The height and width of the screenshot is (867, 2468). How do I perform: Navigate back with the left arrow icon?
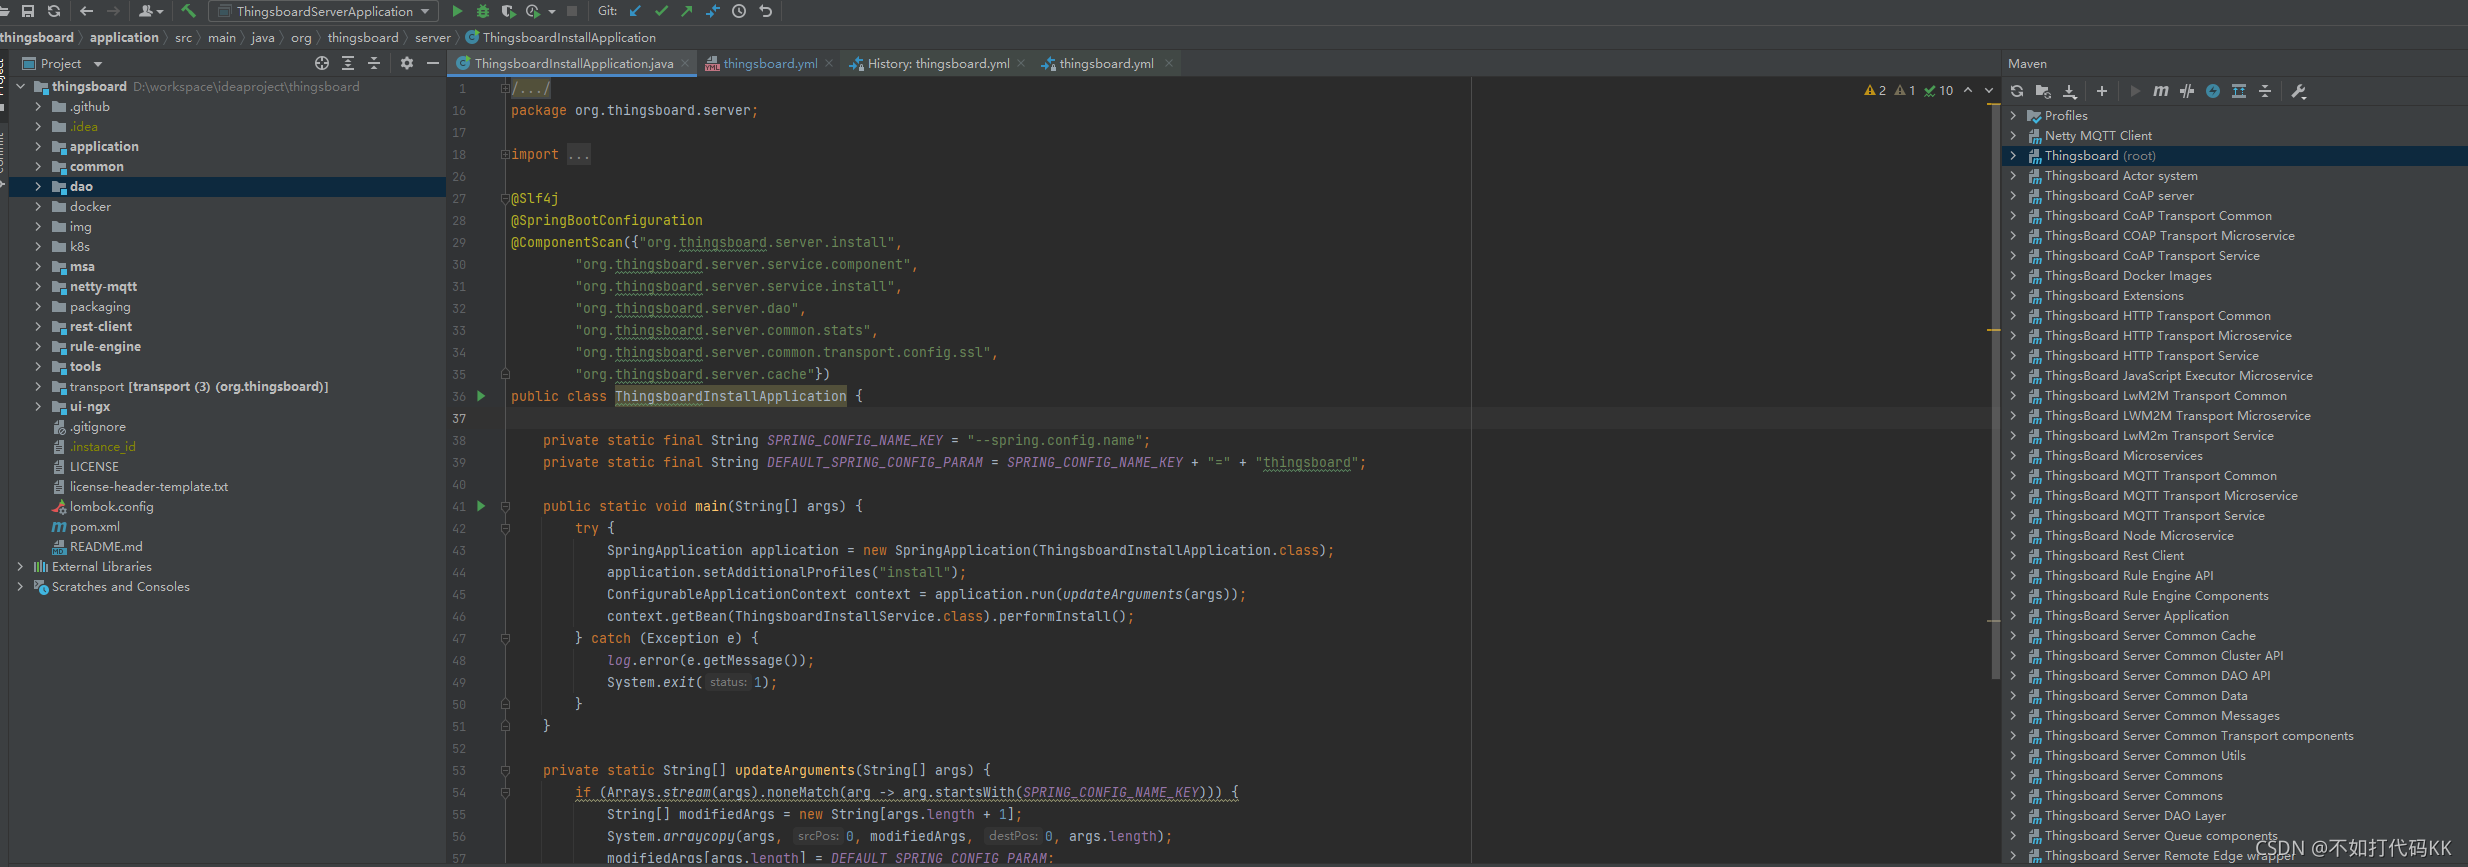(86, 11)
